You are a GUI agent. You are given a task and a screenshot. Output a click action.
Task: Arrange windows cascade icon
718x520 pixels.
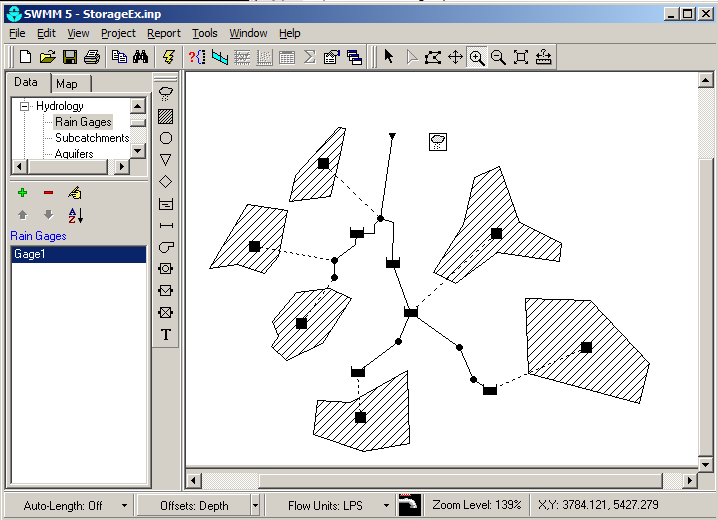(x=354, y=57)
